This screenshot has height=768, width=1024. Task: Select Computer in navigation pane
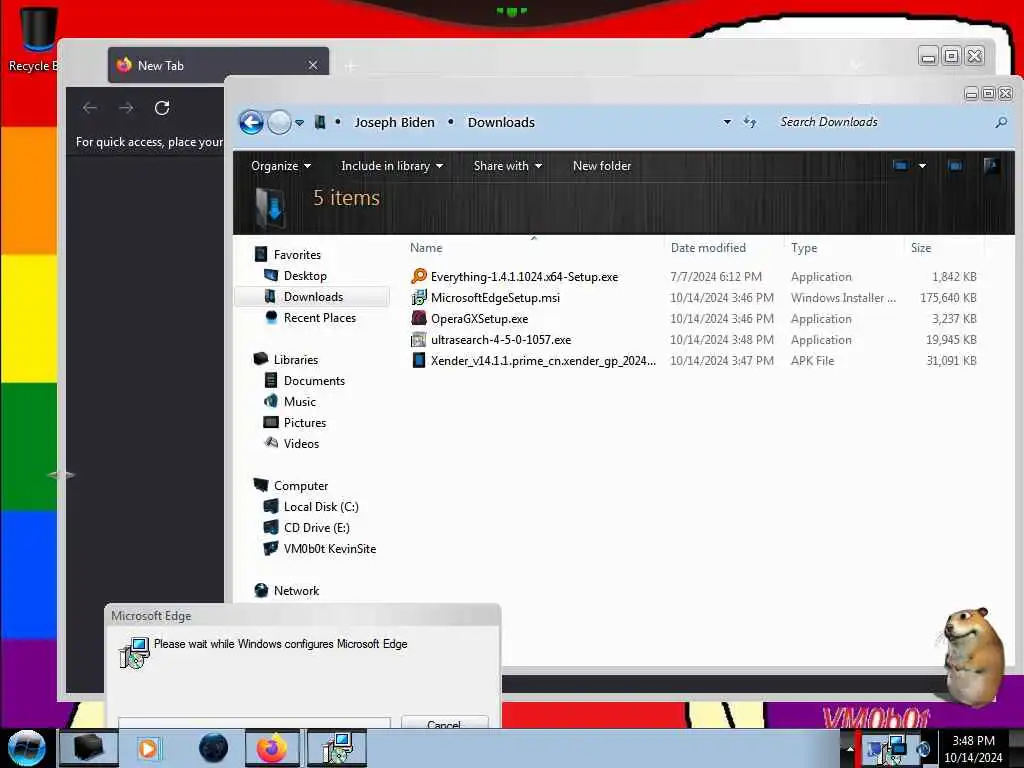300,486
